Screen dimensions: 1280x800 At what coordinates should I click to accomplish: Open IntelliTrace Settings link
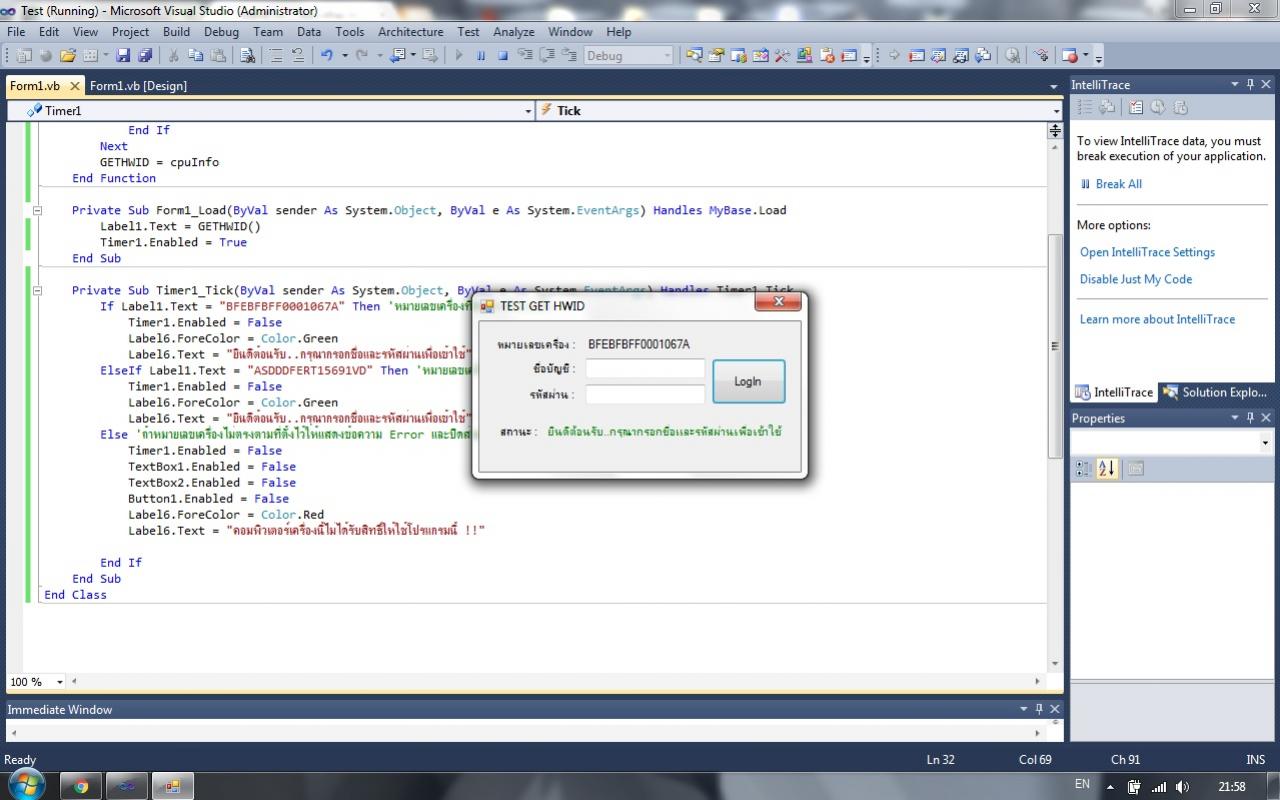(x=1147, y=252)
